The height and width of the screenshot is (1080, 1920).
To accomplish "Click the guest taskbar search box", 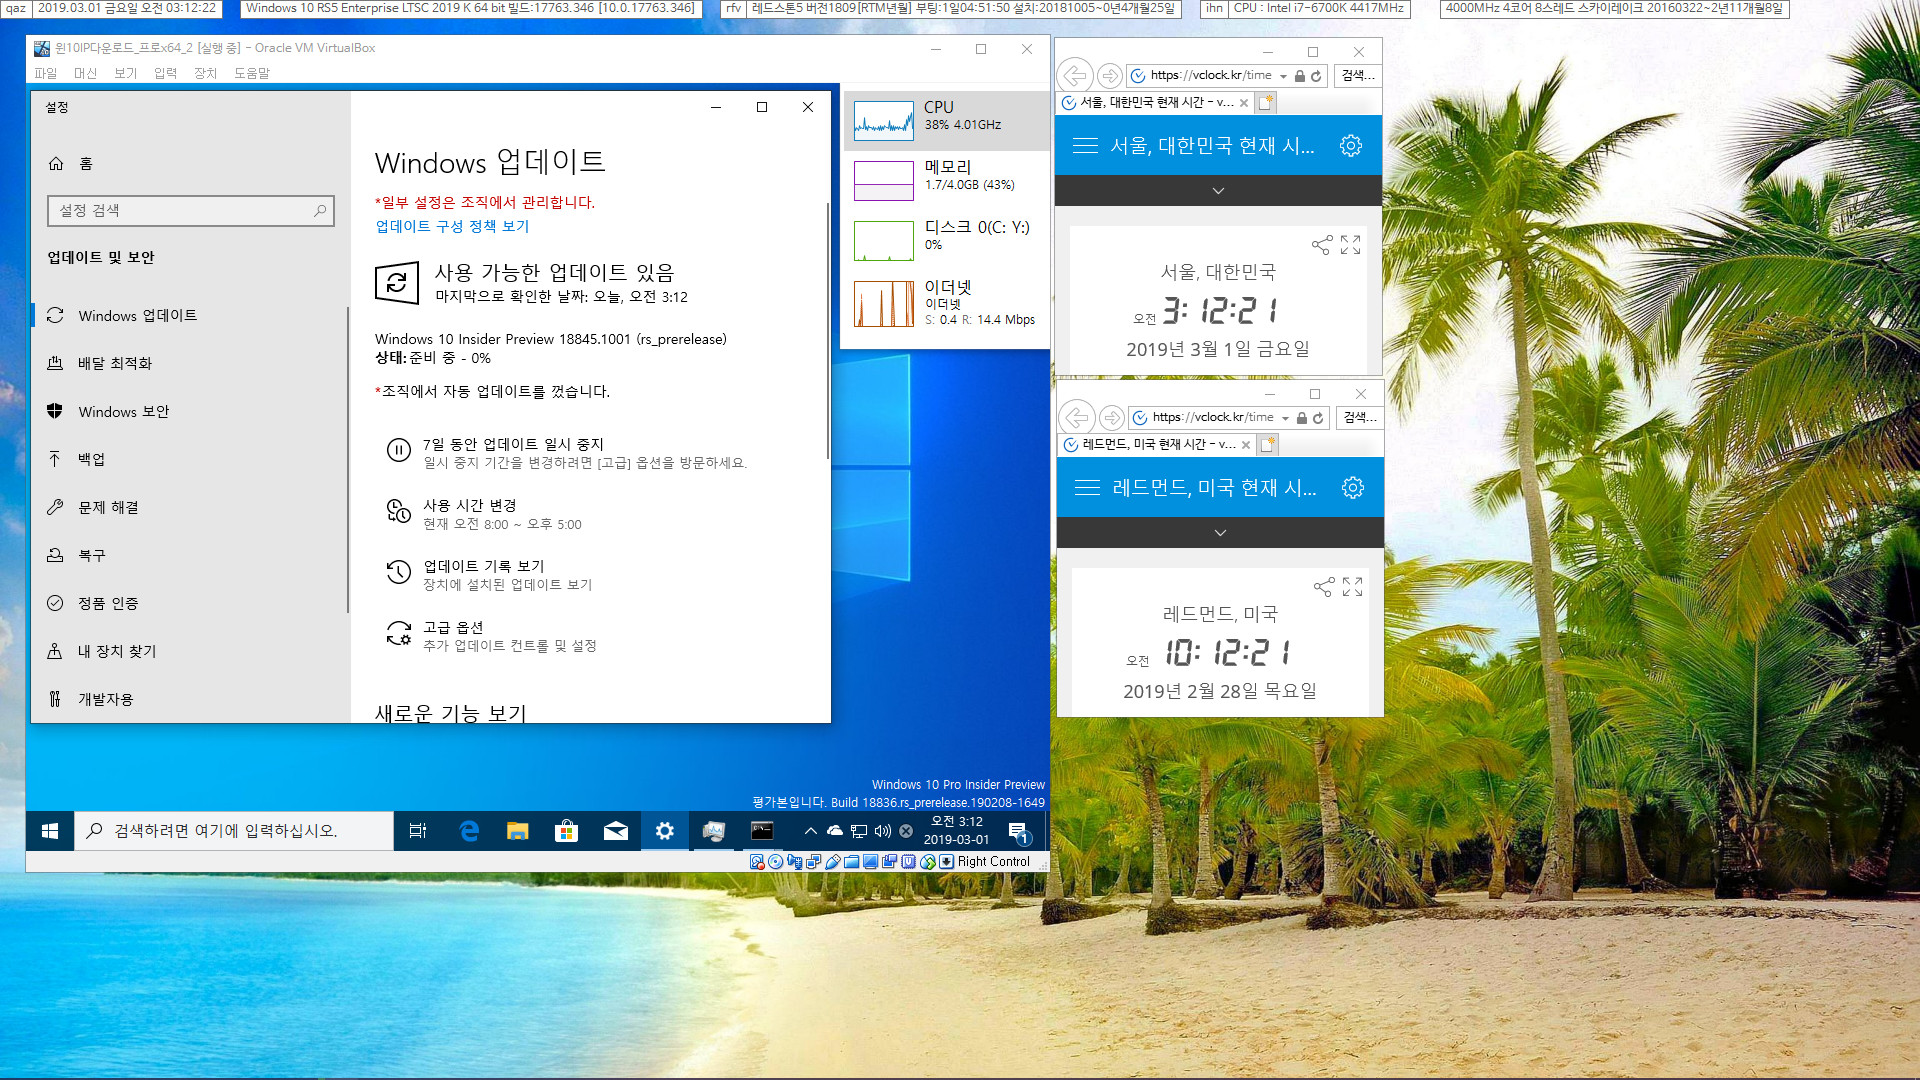I will click(234, 831).
